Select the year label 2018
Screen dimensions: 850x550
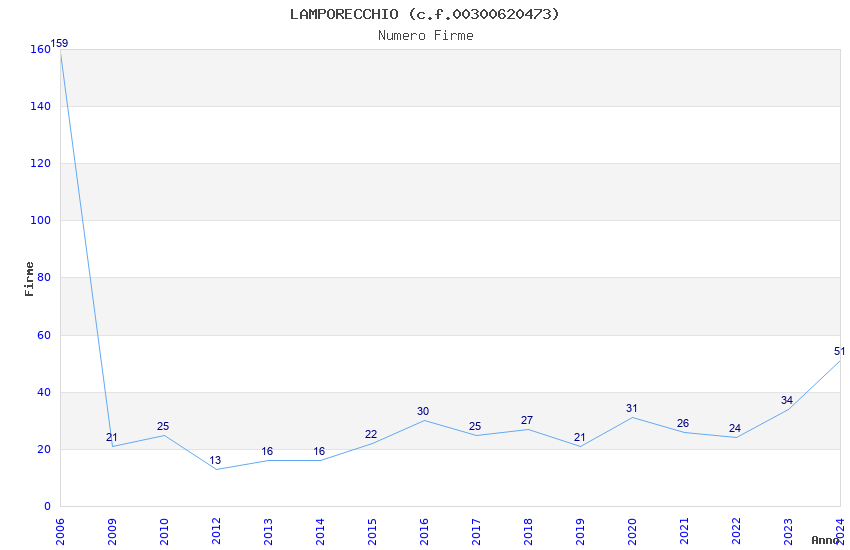click(x=529, y=532)
